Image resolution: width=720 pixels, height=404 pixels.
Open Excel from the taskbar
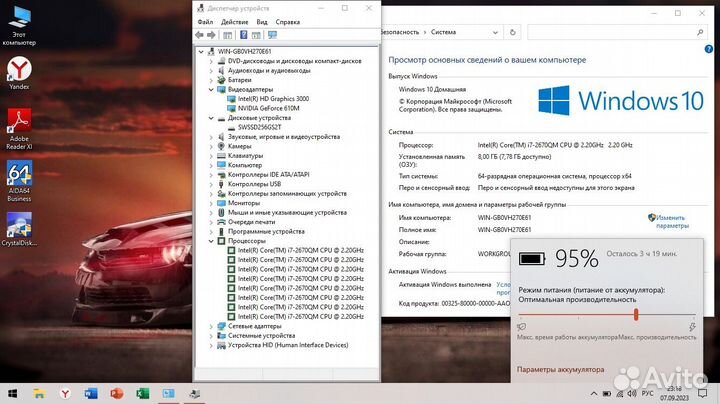[x=142, y=393]
